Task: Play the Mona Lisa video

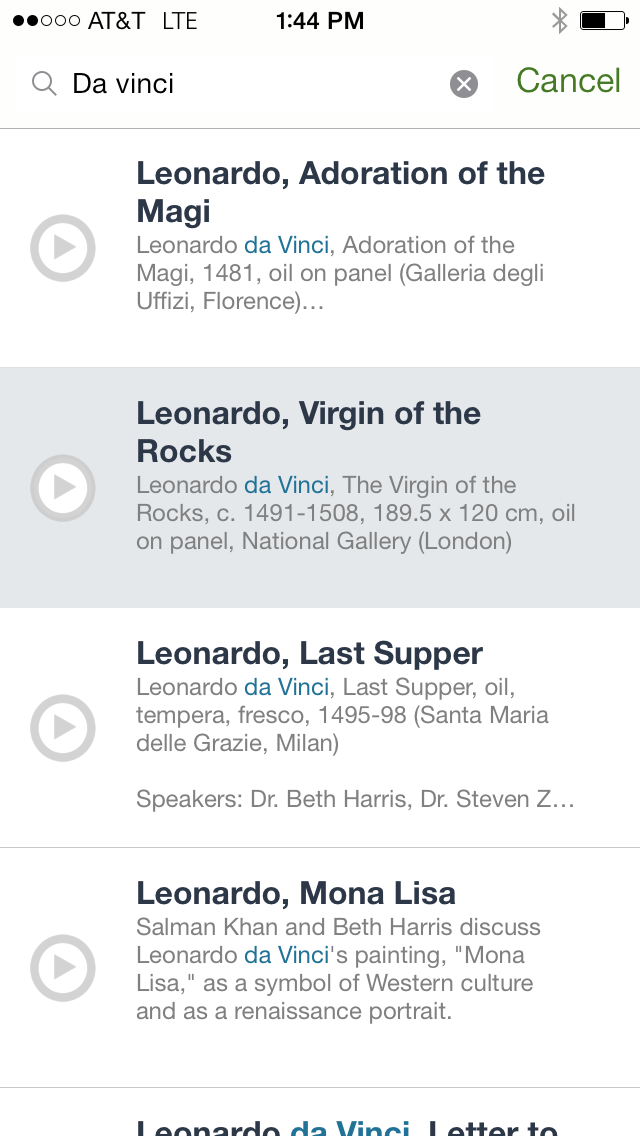Action: tap(63, 967)
